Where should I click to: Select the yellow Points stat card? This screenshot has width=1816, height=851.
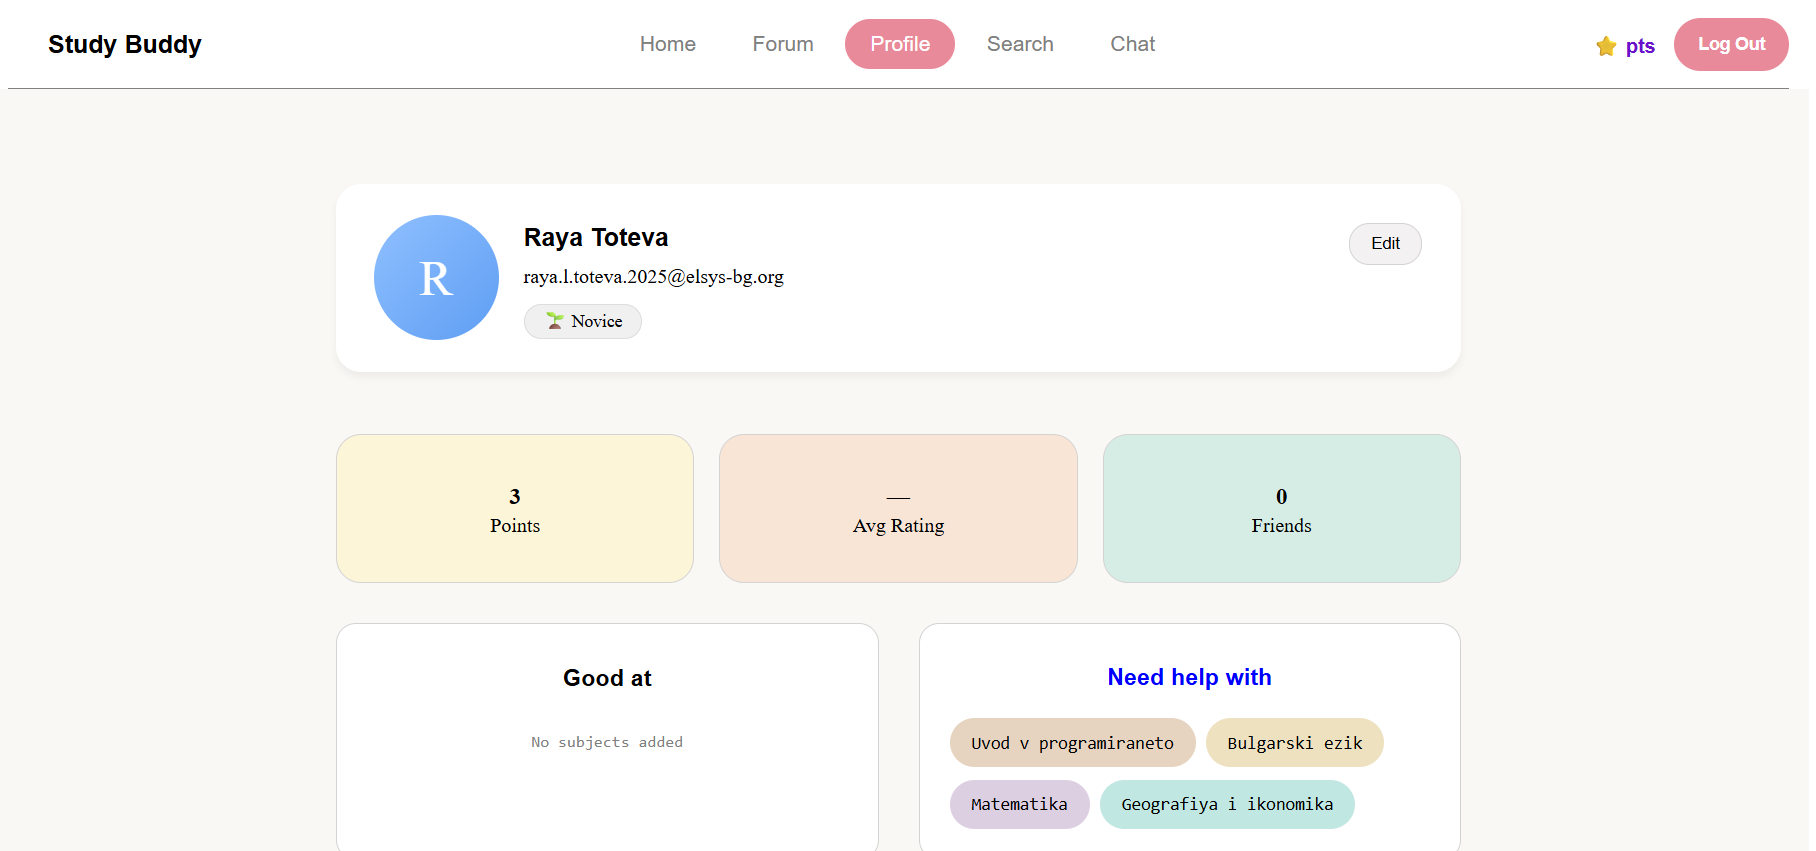[515, 508]
